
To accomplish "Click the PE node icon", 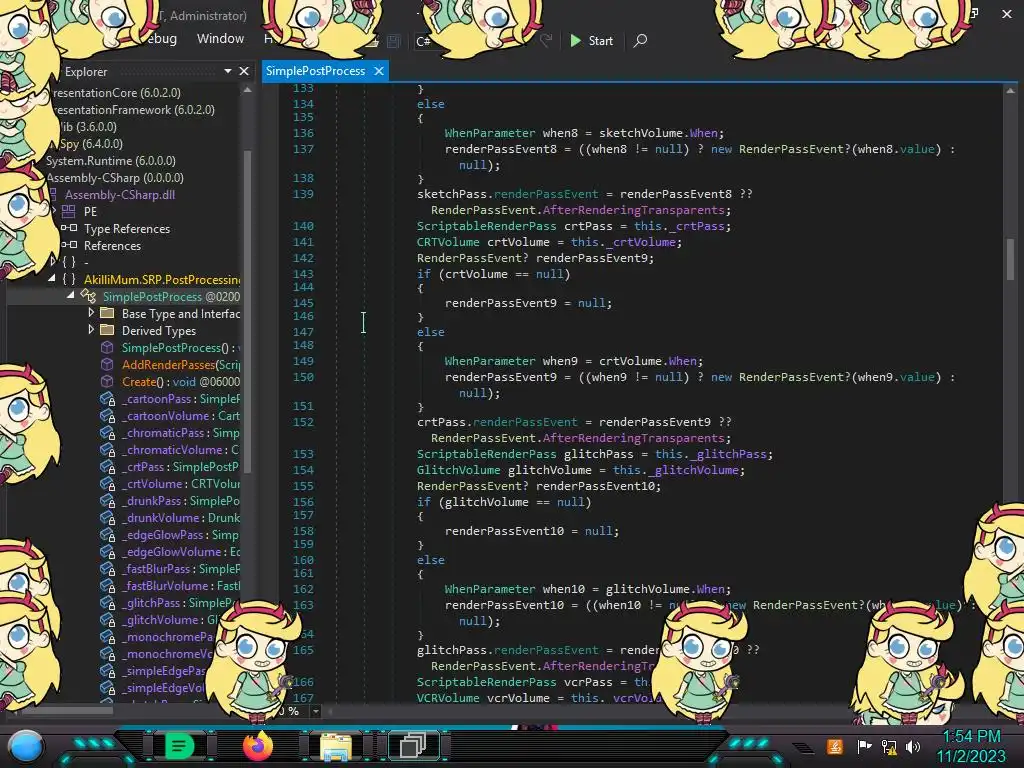I will 69,212.
